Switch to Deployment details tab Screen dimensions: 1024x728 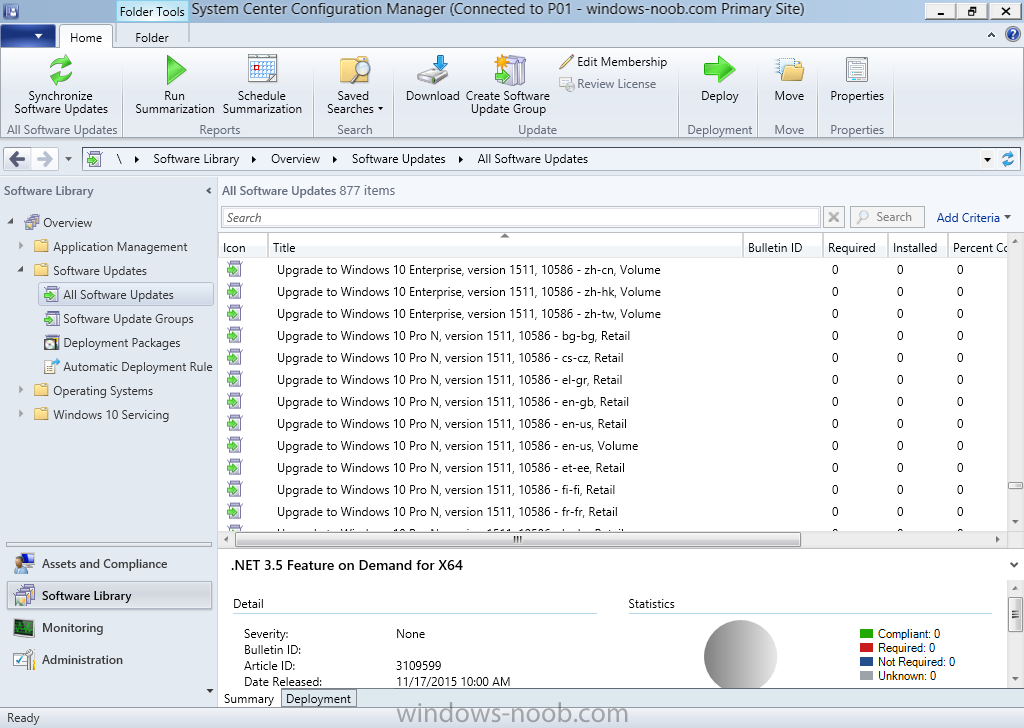(x=319, y=699)
